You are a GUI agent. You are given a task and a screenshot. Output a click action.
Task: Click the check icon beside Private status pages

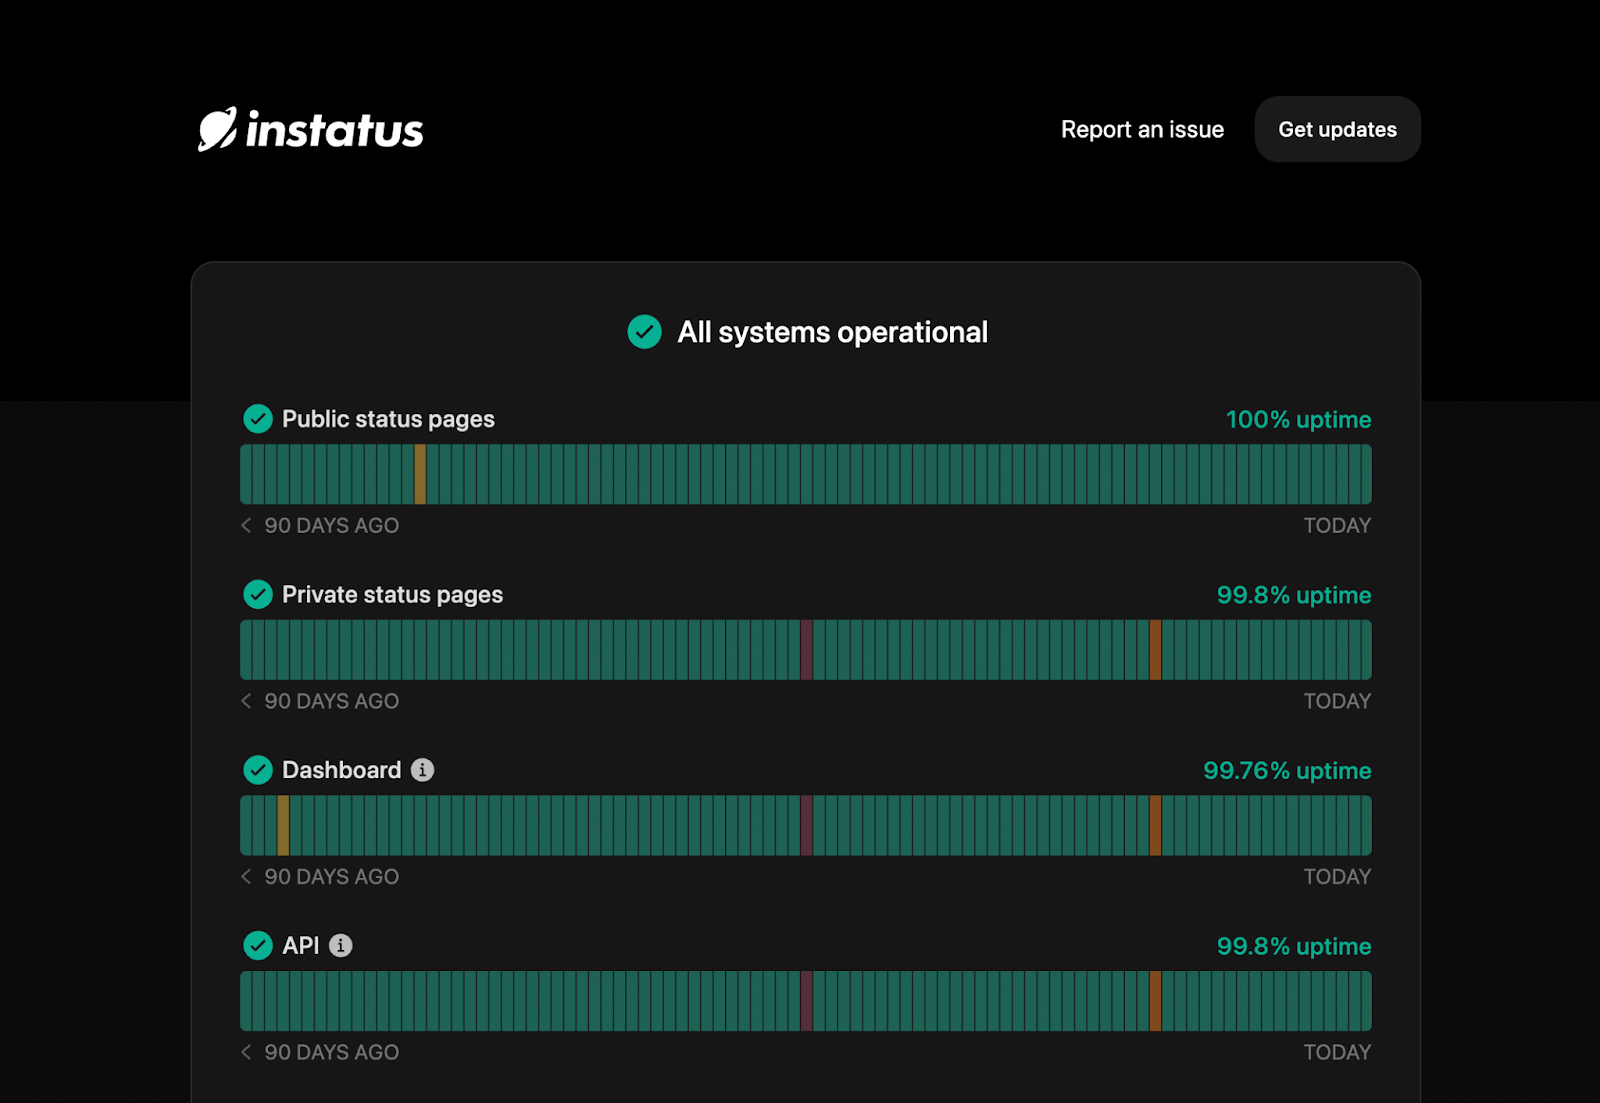(258, 595)
